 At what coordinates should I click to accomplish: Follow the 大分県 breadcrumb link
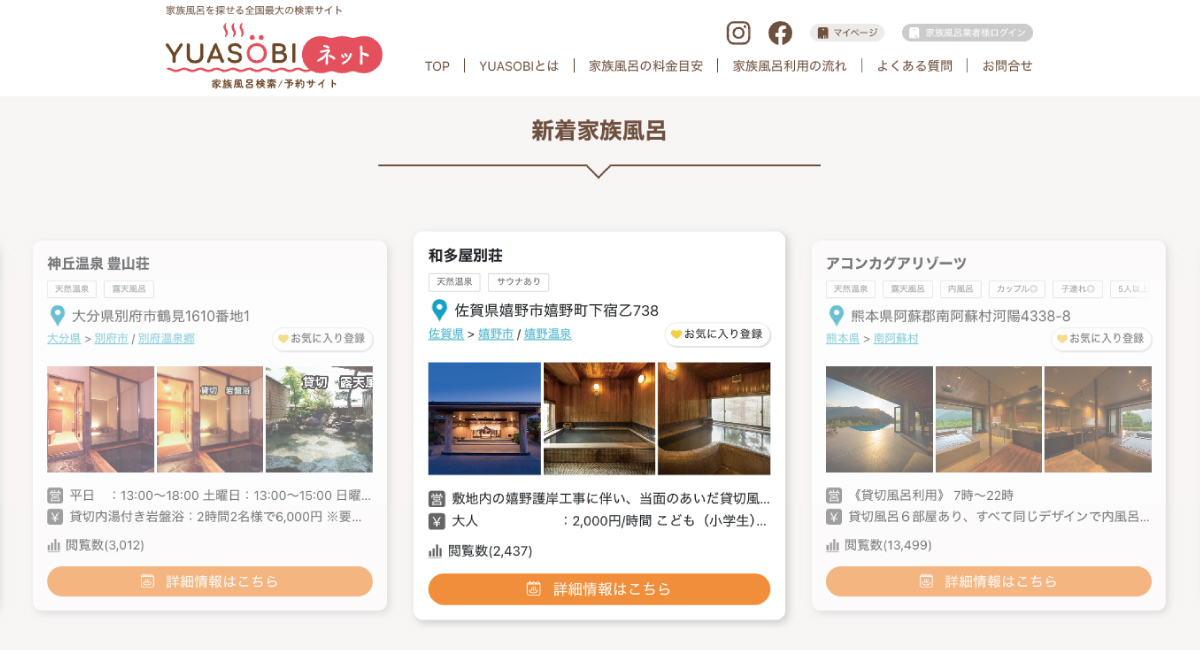tap(64, 339)
